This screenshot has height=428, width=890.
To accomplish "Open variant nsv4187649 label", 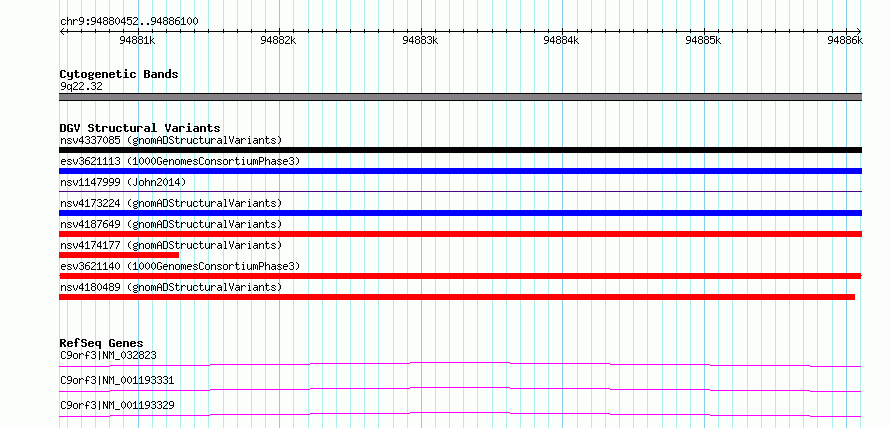I will point(171,224).
